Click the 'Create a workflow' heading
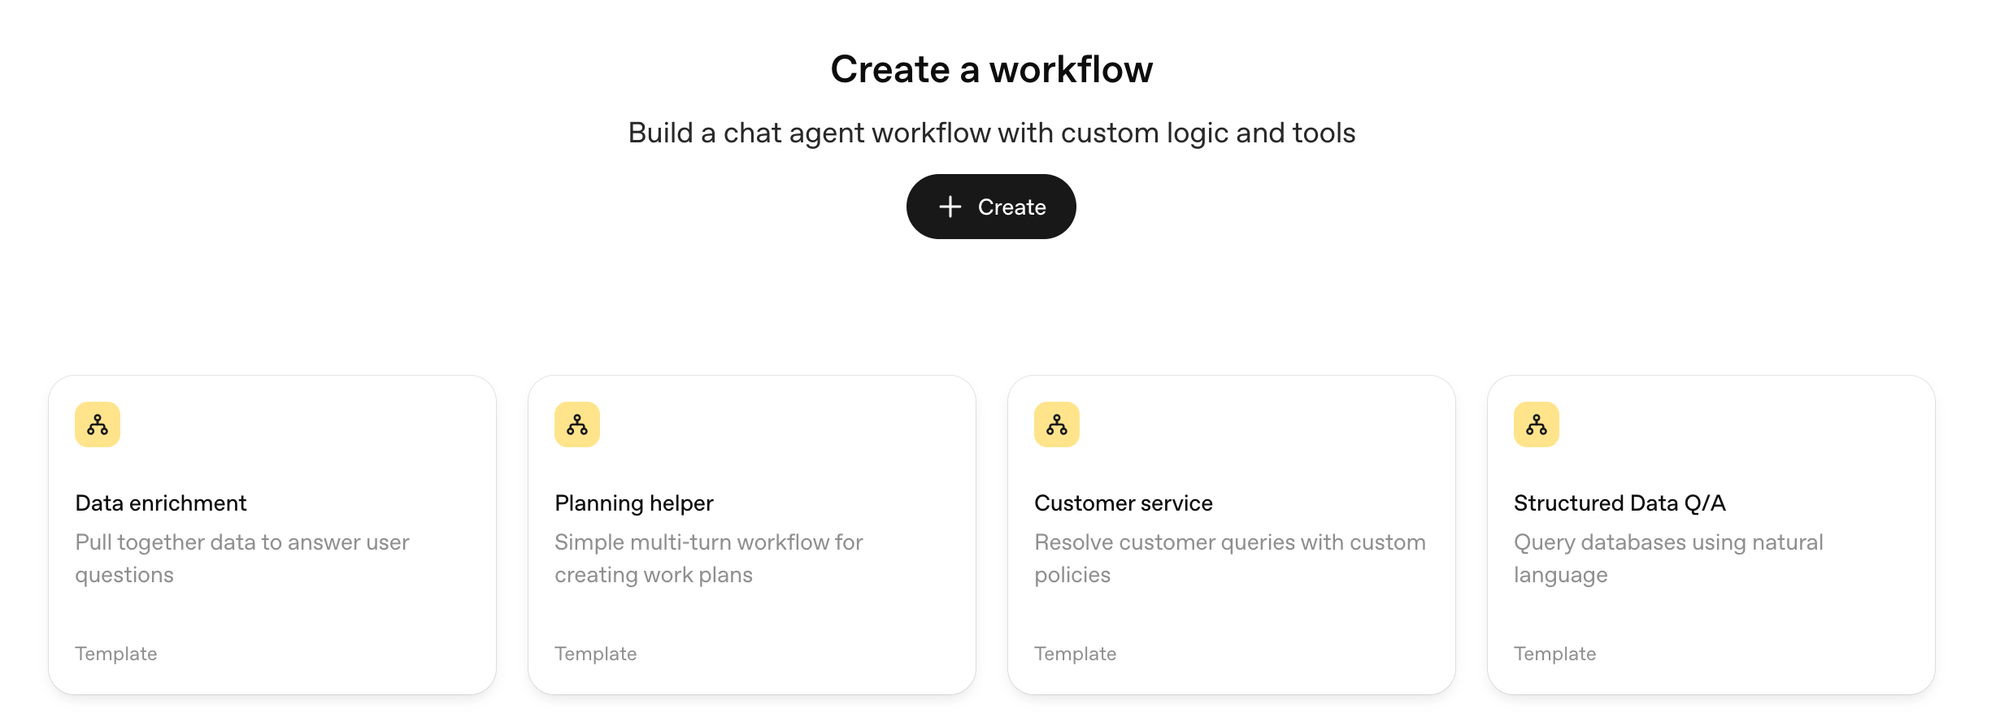The image size is (2000, 714). [x=991, y=69]
